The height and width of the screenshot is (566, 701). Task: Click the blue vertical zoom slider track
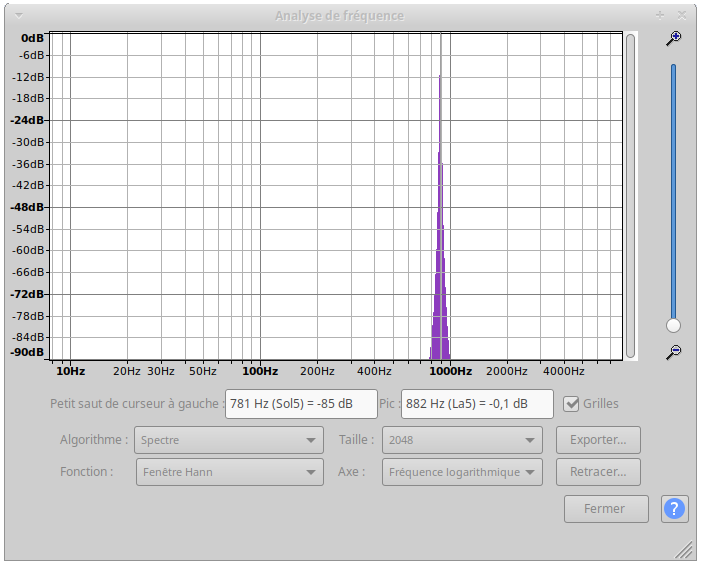tap(673, 192)
